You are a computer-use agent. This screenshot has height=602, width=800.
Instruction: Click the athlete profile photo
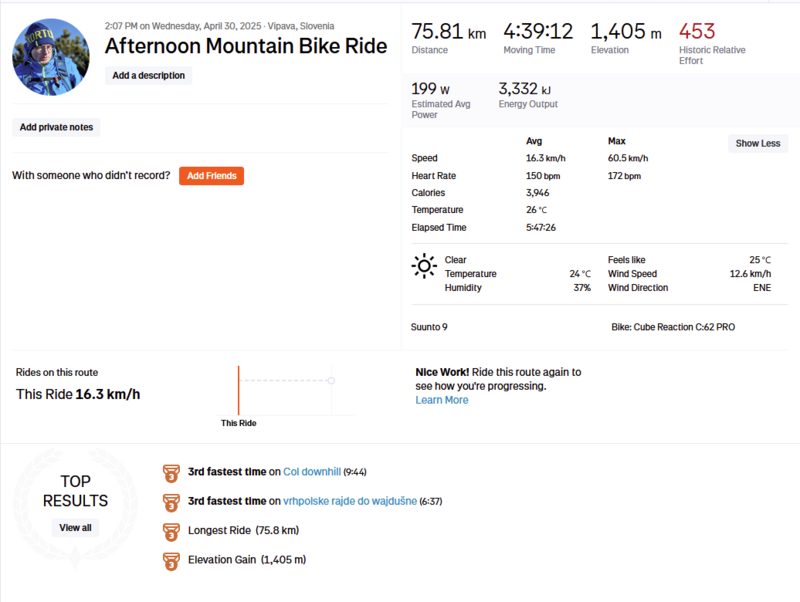[50, 56]
